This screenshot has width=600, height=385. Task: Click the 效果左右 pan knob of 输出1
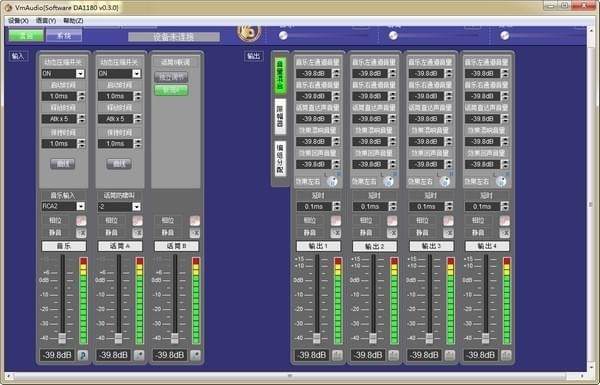click(x=332, y=181)
